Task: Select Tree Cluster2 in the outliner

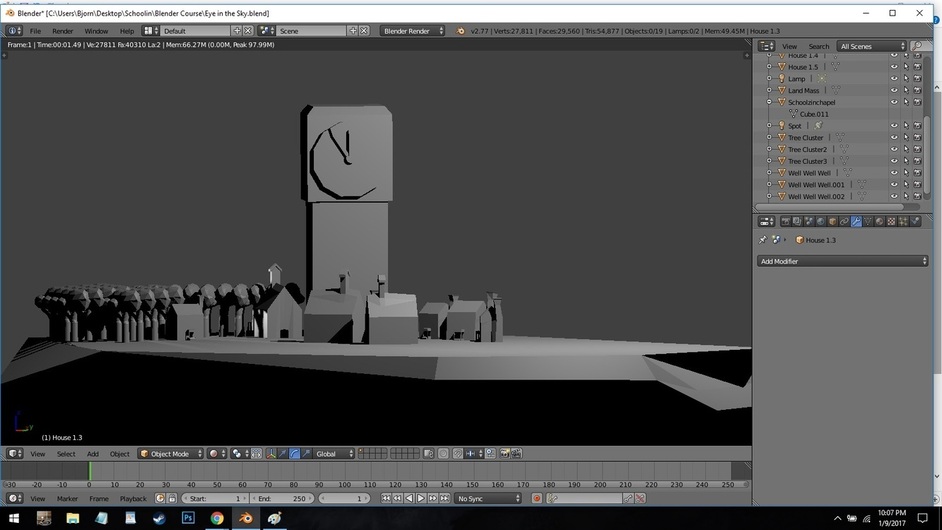Action: [x=807, y=150]
